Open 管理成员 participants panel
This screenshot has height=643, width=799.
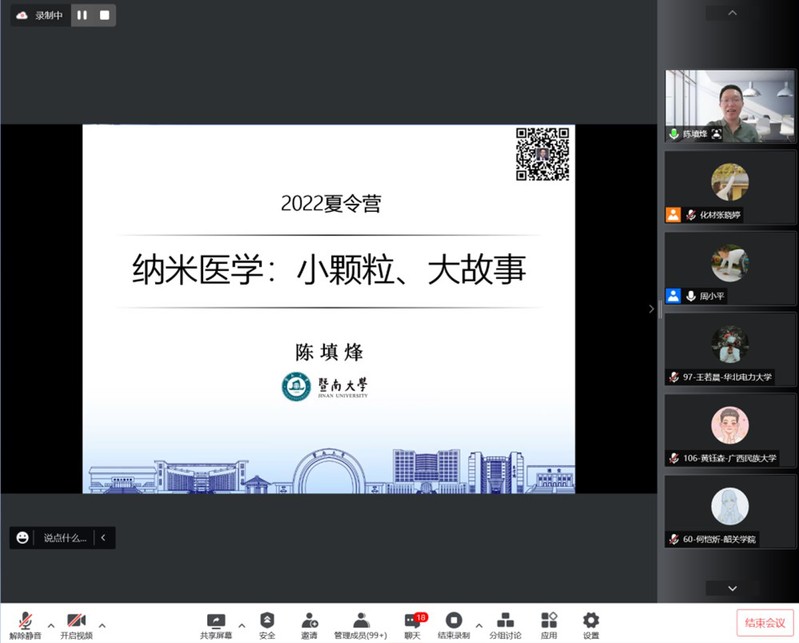360,621
